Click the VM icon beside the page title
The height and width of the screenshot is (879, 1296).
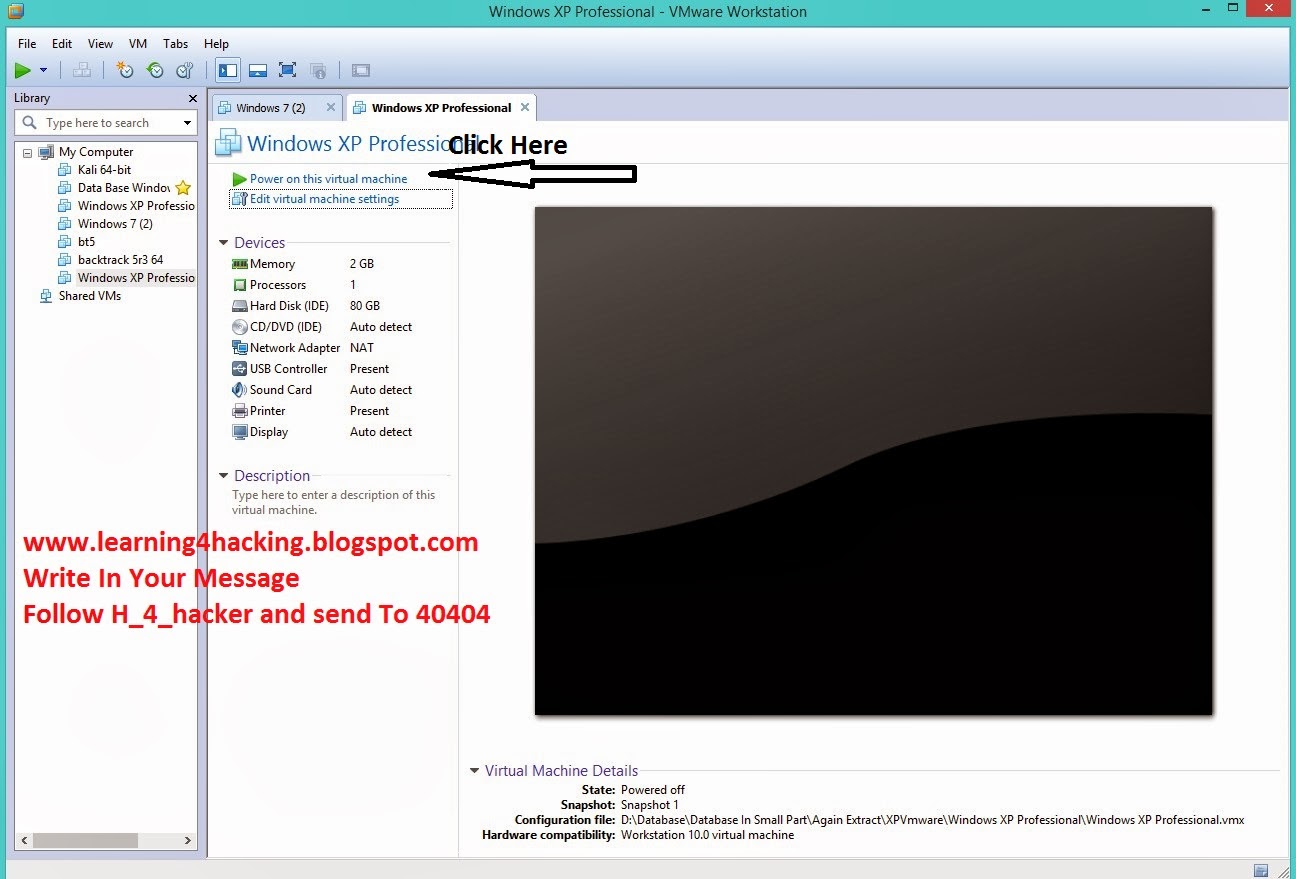pyautogui.click(x=229, y=143)
